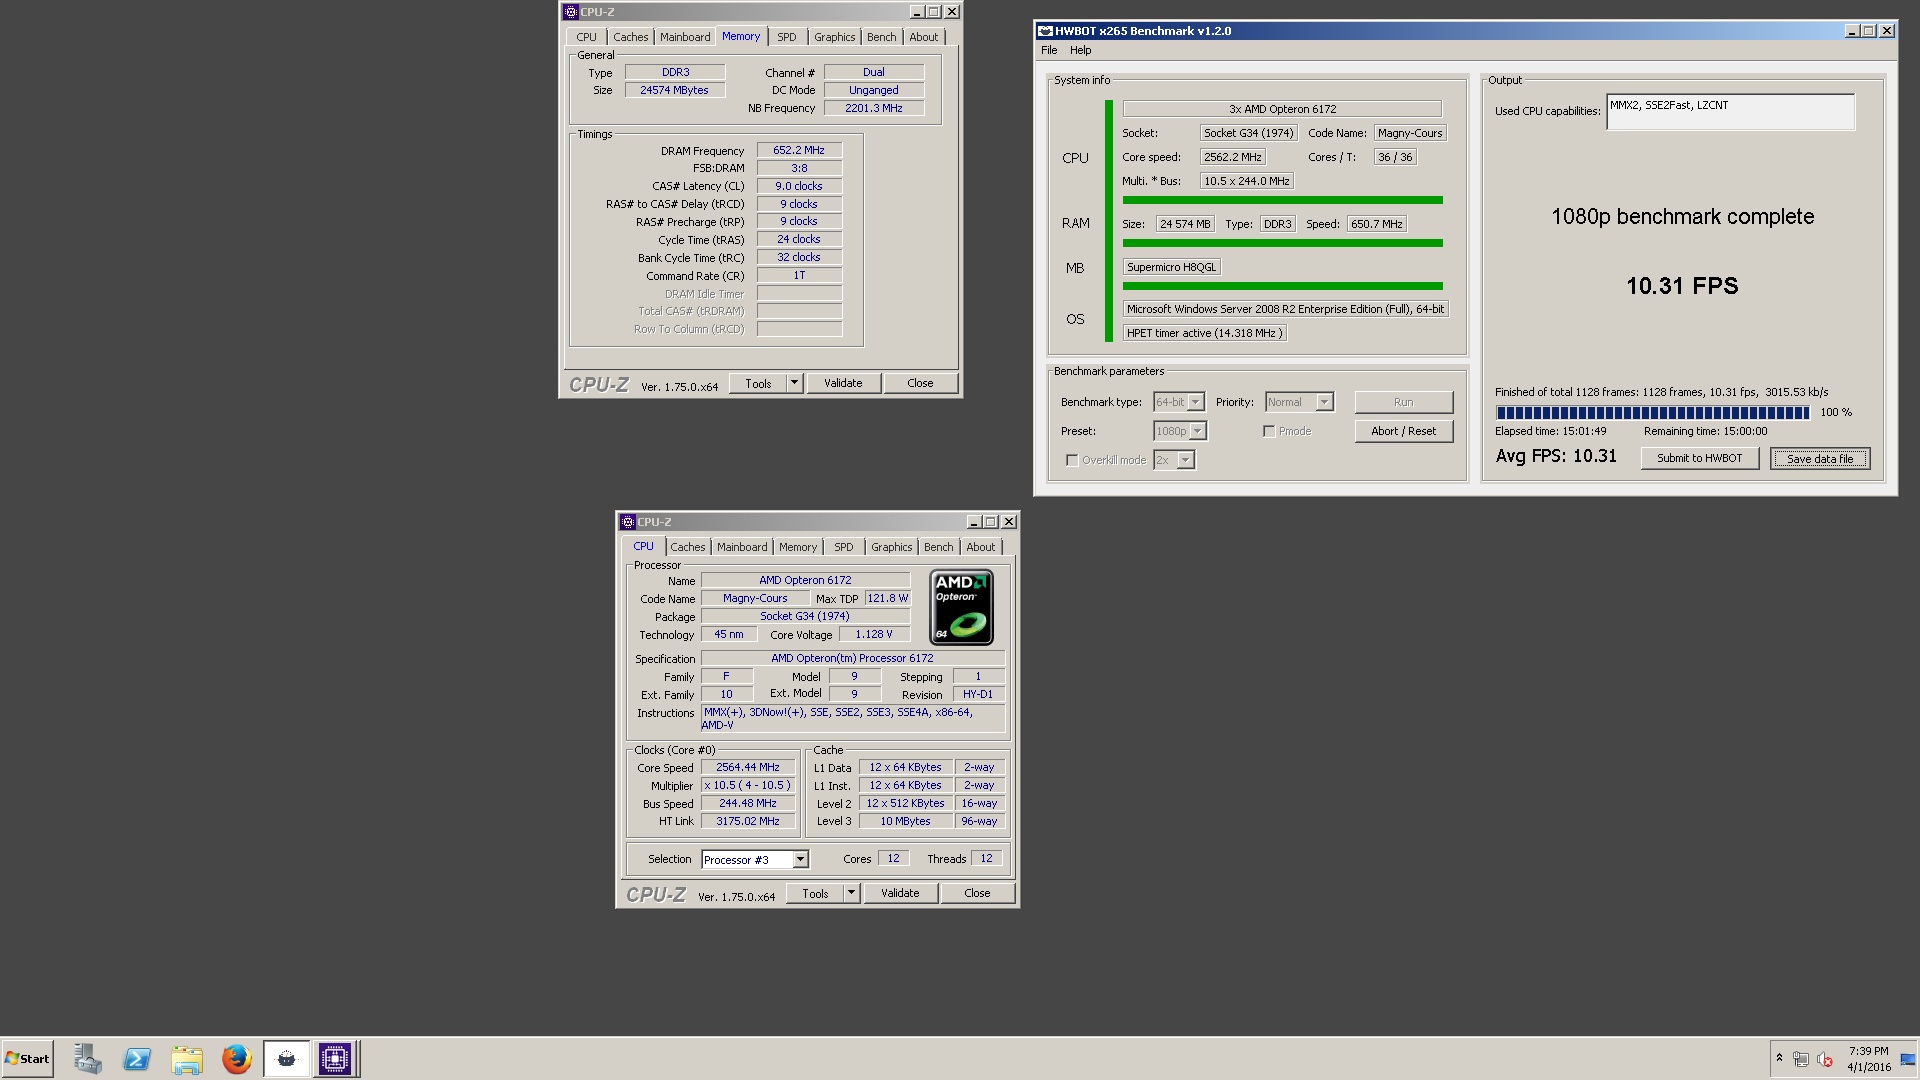Click the Avg FPS: 10.31 label
The image size is (1920, 1080).
pyautogui.click(x=1556, y=456)
